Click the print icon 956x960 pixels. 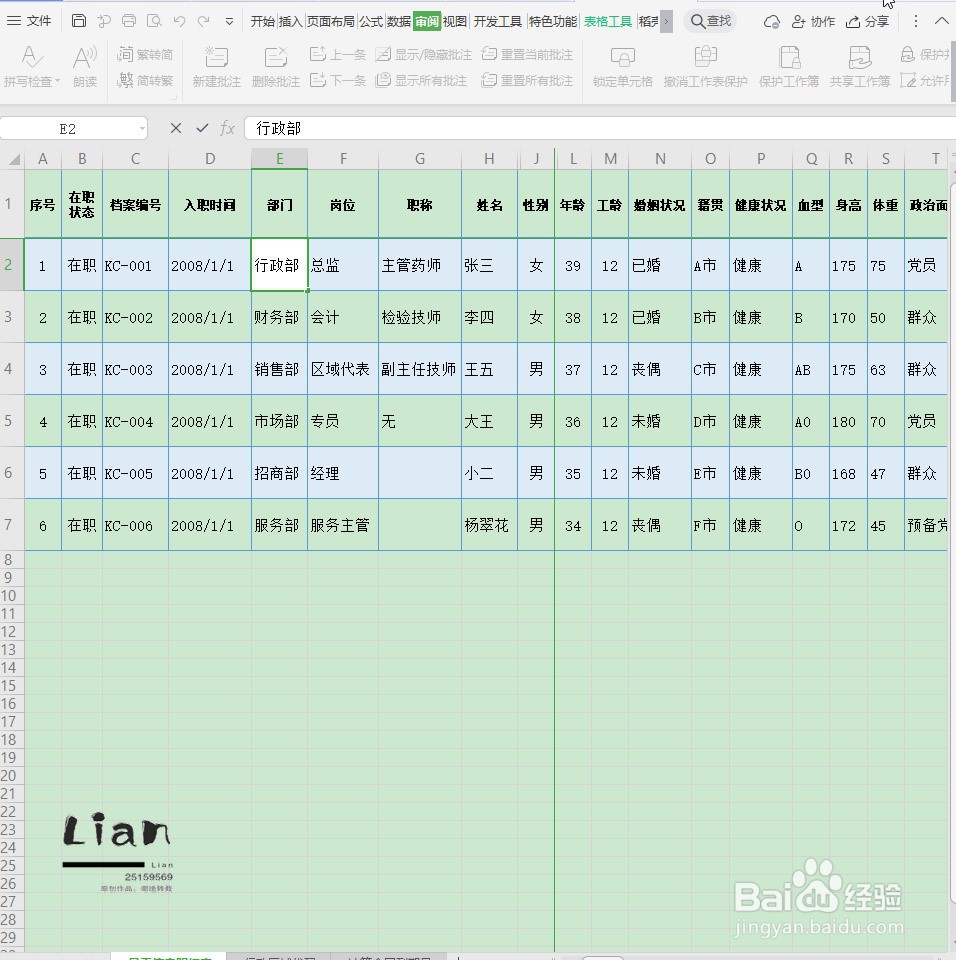[129, 21]
